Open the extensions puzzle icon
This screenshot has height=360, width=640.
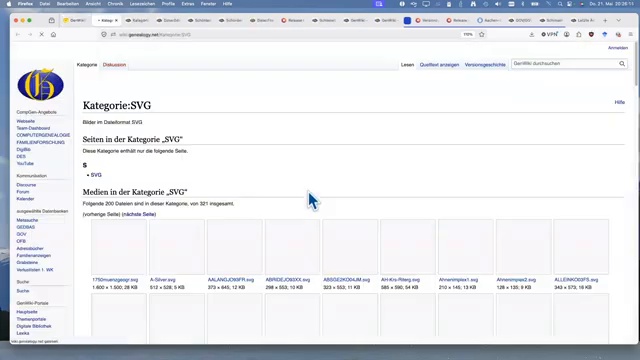[579, 35]
